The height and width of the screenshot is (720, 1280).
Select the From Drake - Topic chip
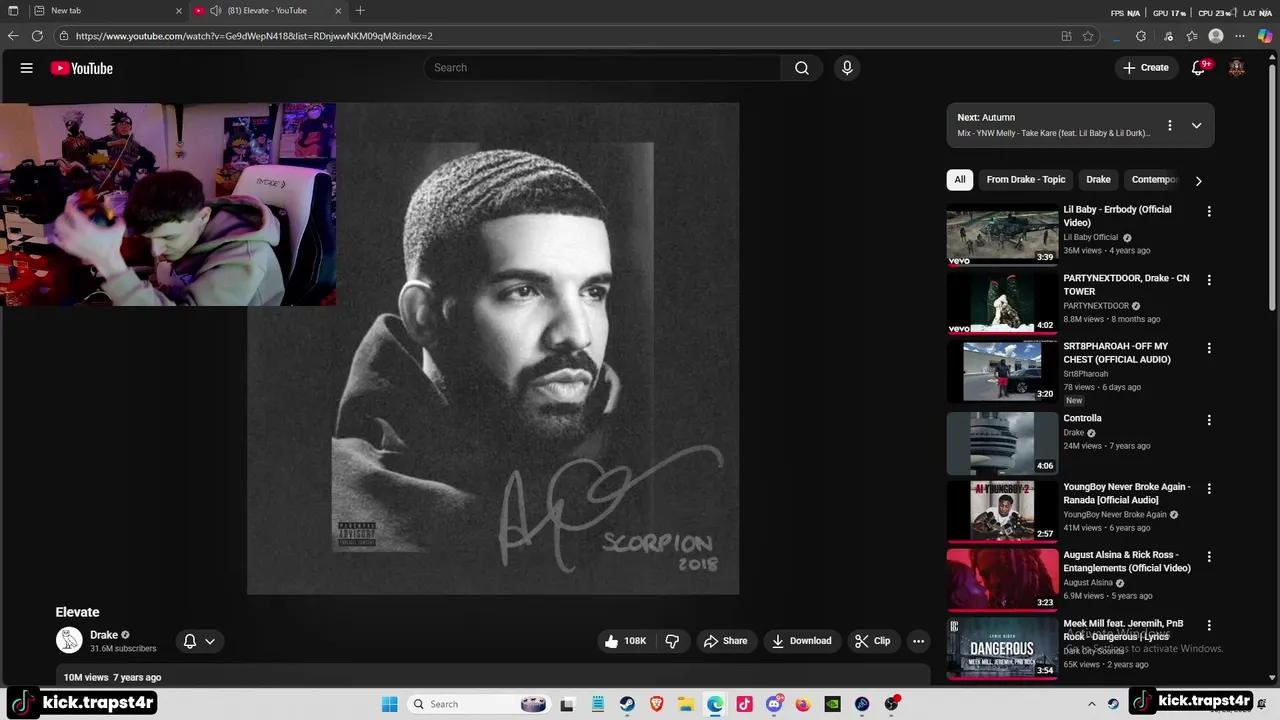coord(1026,180)
